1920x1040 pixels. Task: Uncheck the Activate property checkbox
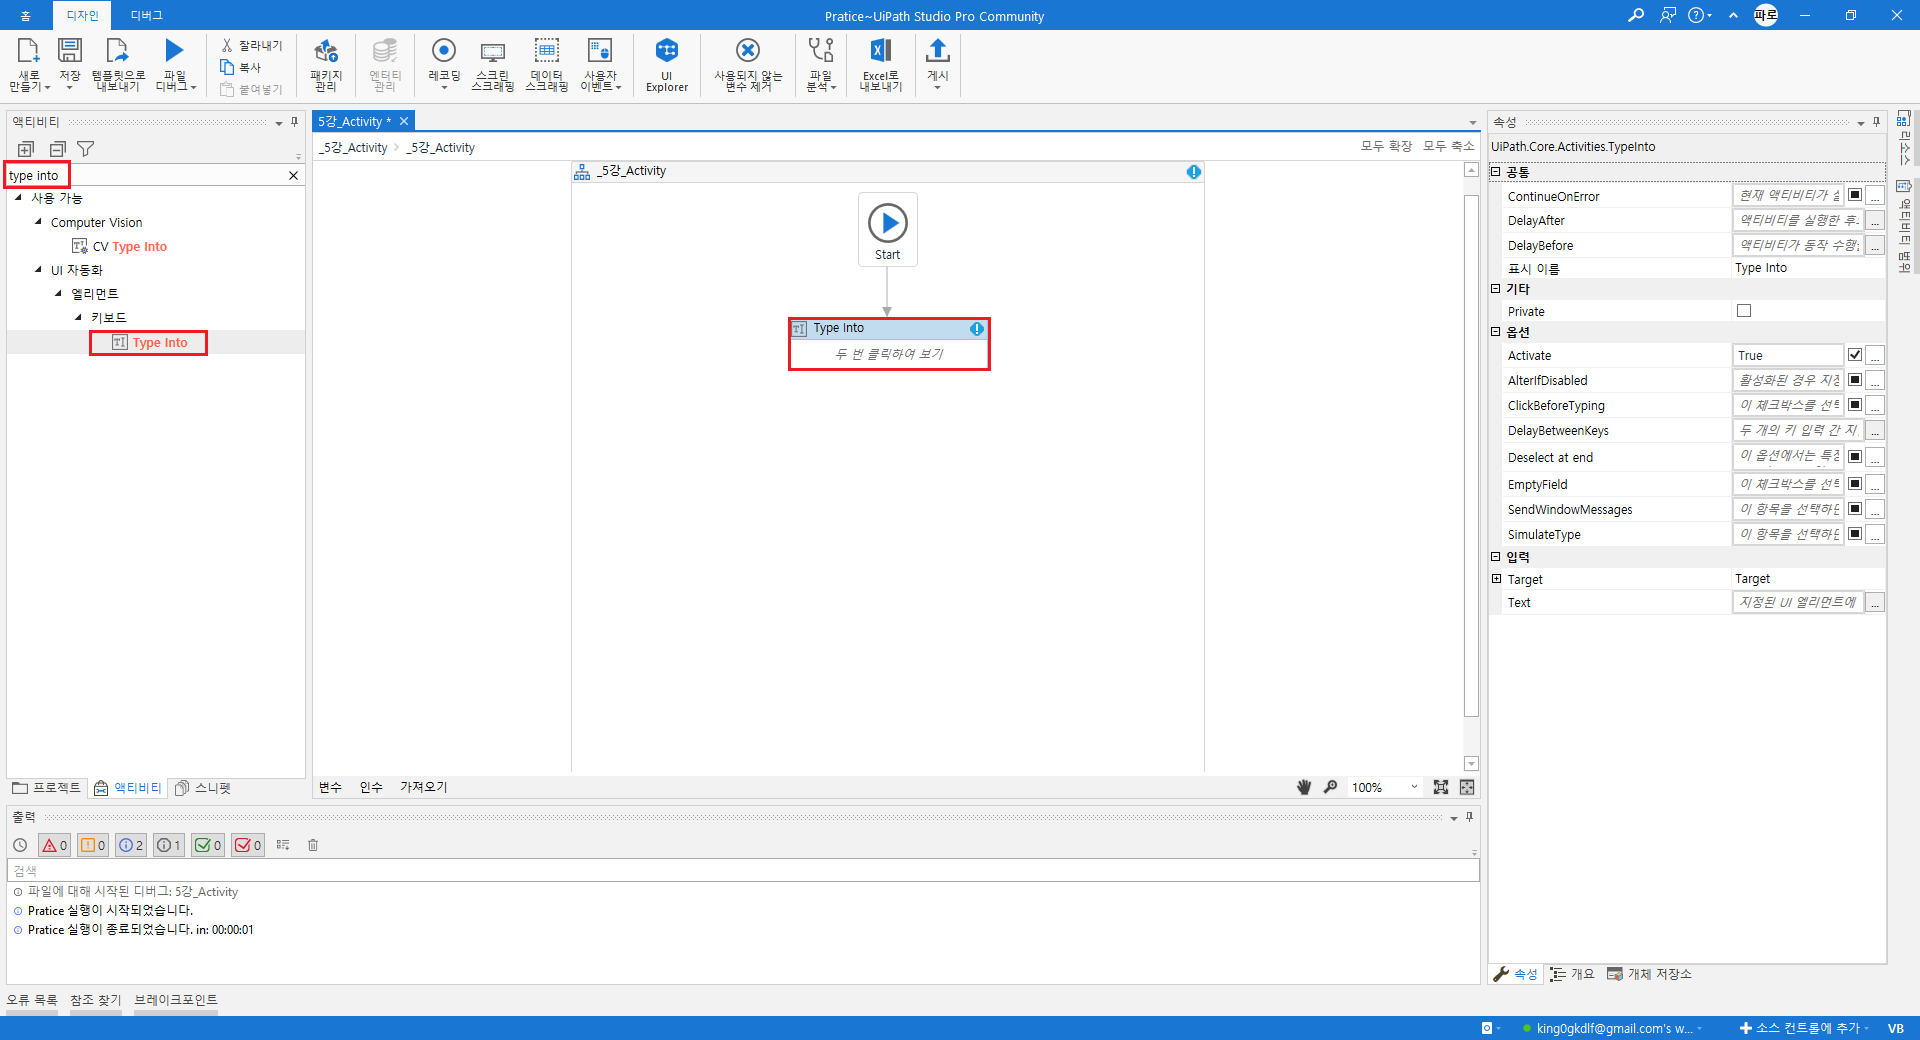click(1855, 355)
